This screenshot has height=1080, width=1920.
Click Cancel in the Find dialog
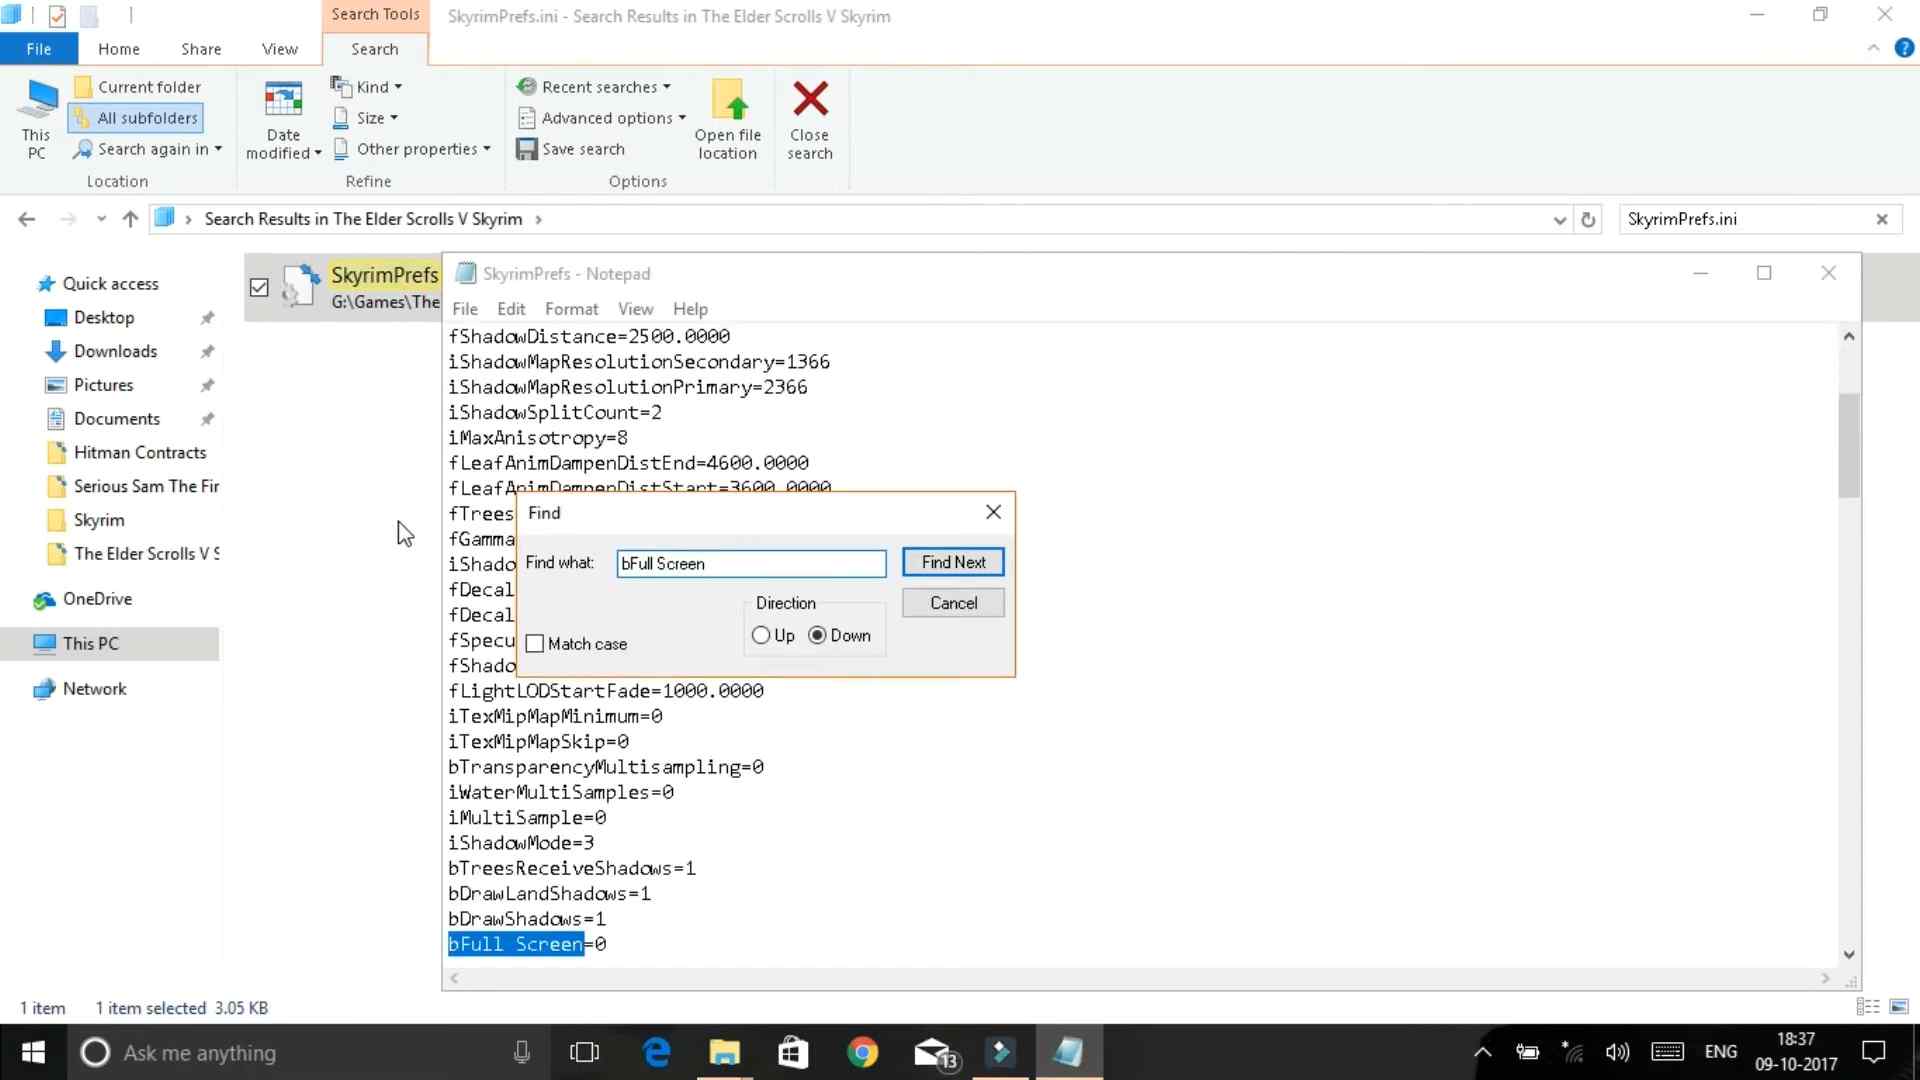click(x=952, y=602)
